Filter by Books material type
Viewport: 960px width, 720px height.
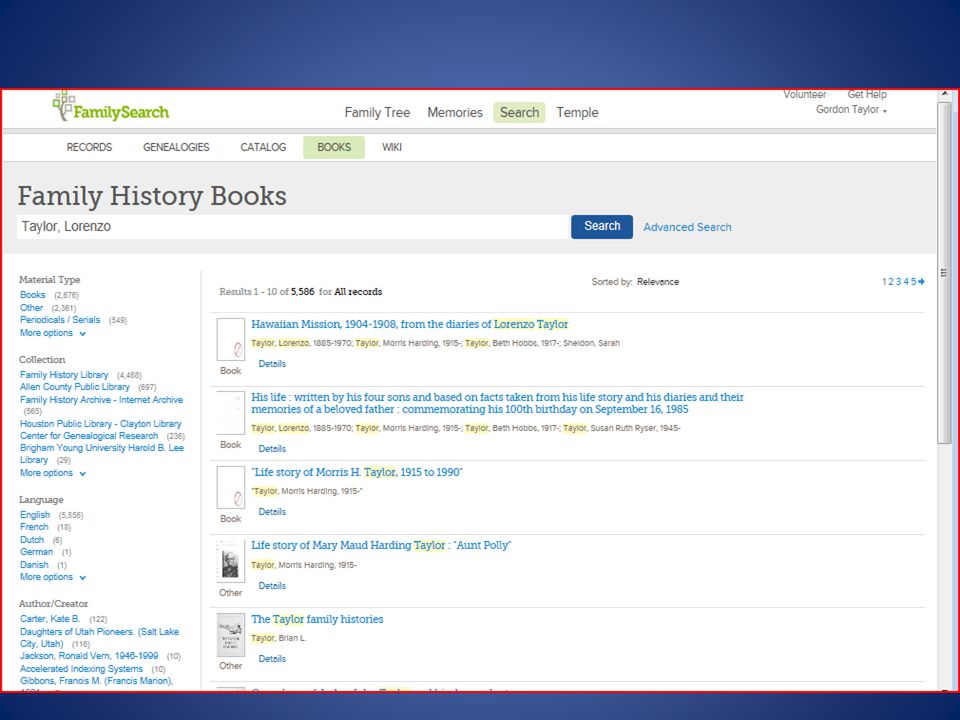click(x=32, y=295)
